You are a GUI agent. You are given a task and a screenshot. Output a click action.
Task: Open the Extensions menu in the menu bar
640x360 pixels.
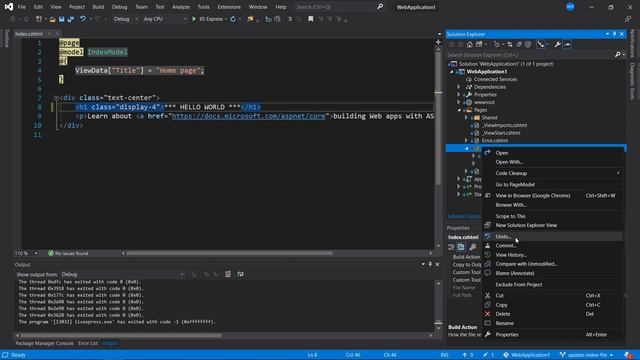[229, 7]
